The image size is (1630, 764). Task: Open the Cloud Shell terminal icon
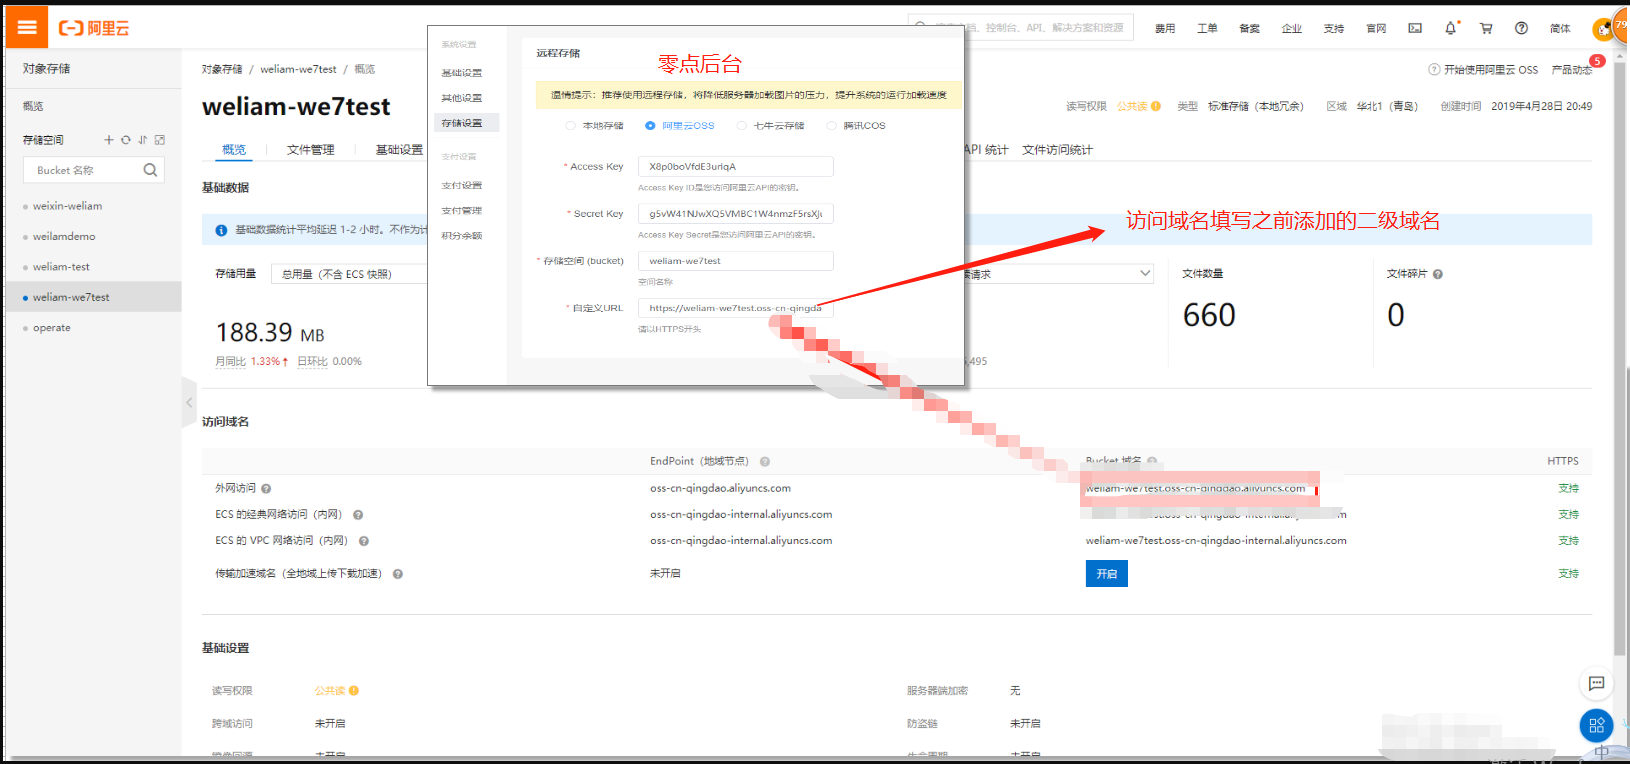coord(1415,28)
